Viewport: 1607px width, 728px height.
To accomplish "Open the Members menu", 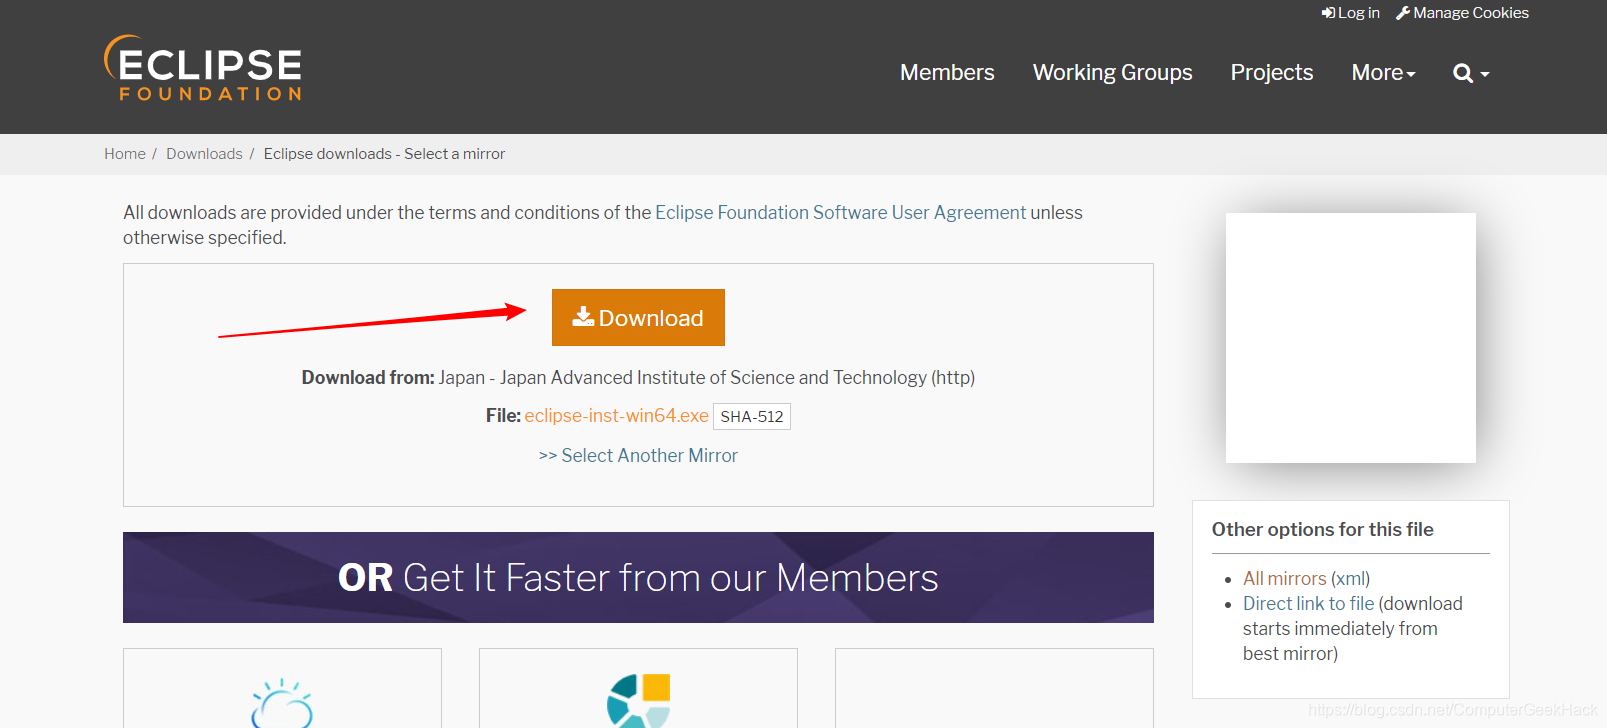I will coord(947,73).
